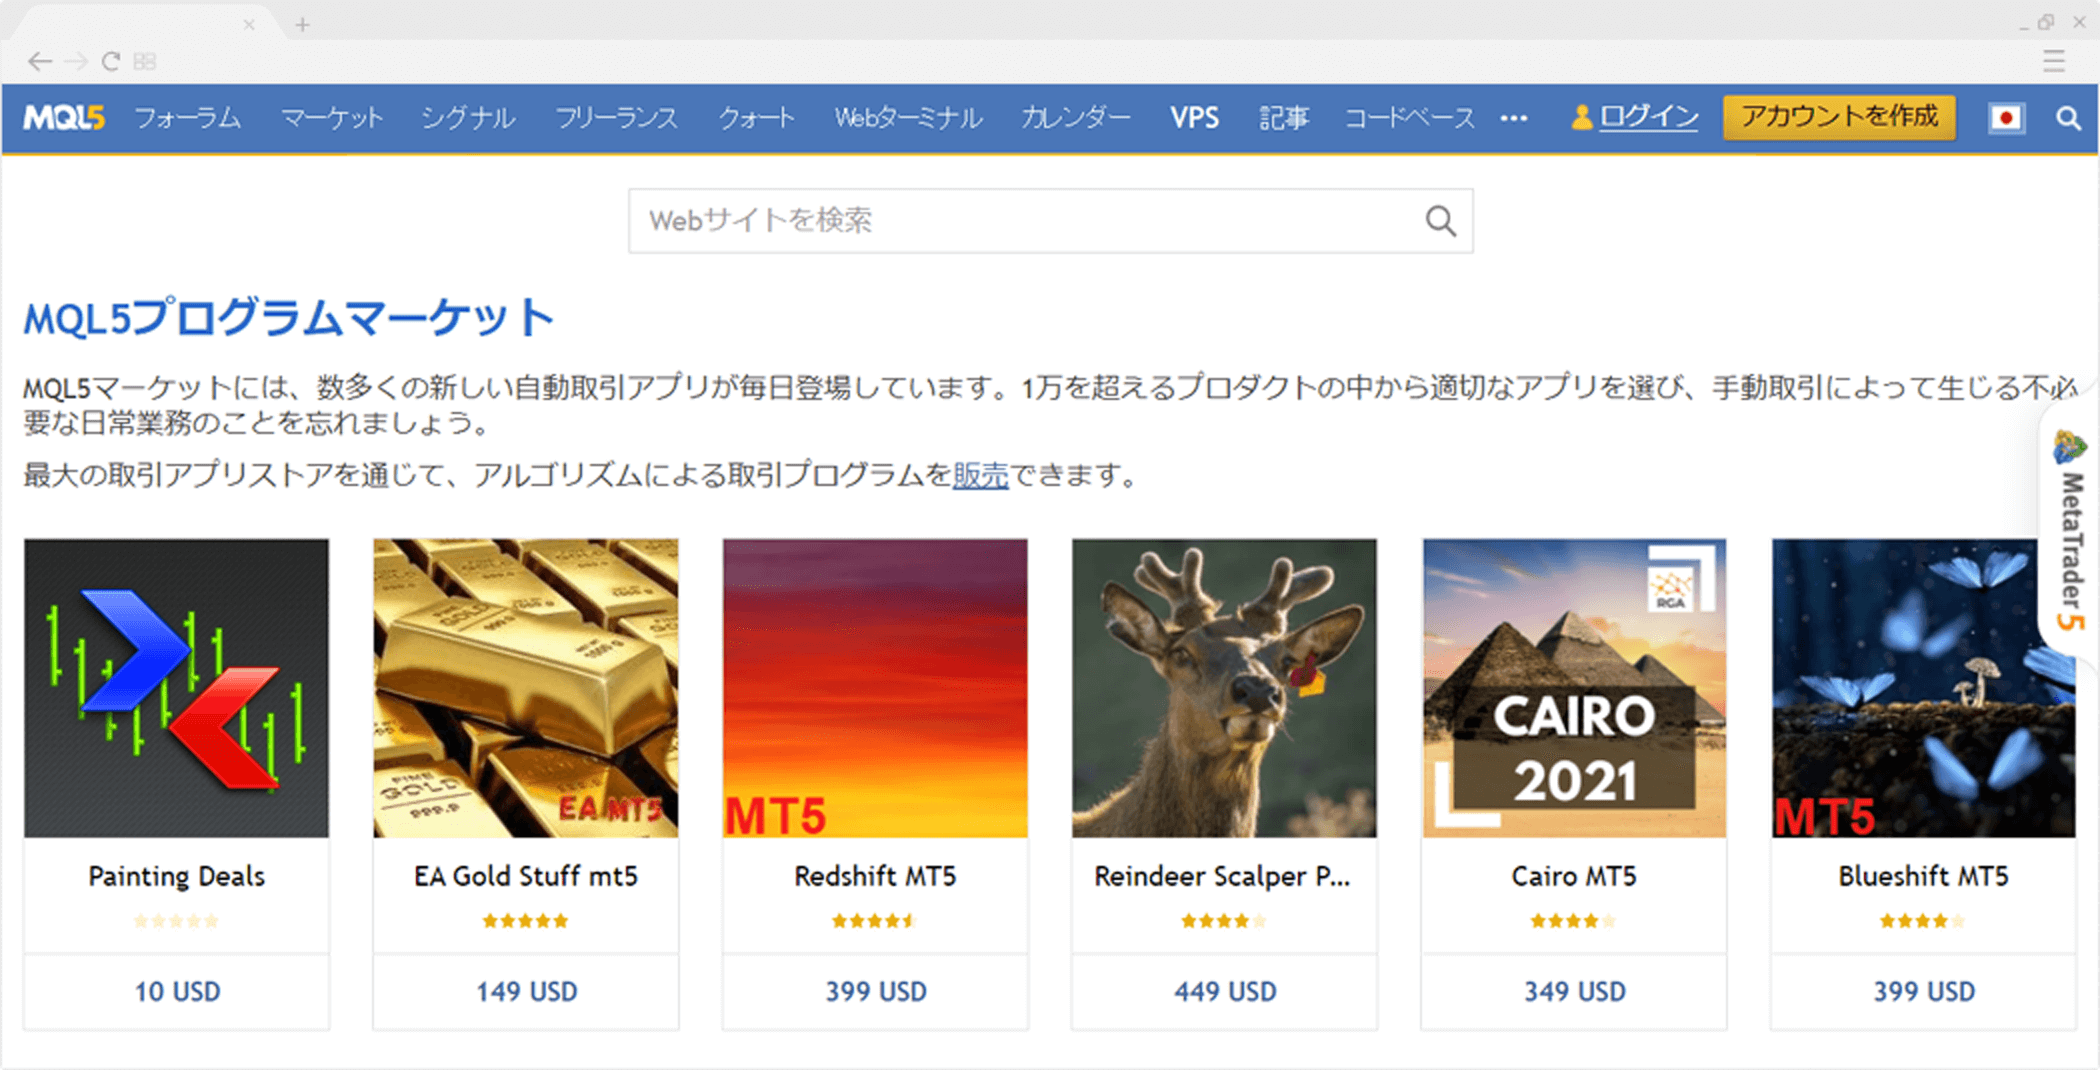Viewport: 2100px width, 1070px height.
Task: Navigate to クォート in the navbar
Action: (x=757, y=118)
